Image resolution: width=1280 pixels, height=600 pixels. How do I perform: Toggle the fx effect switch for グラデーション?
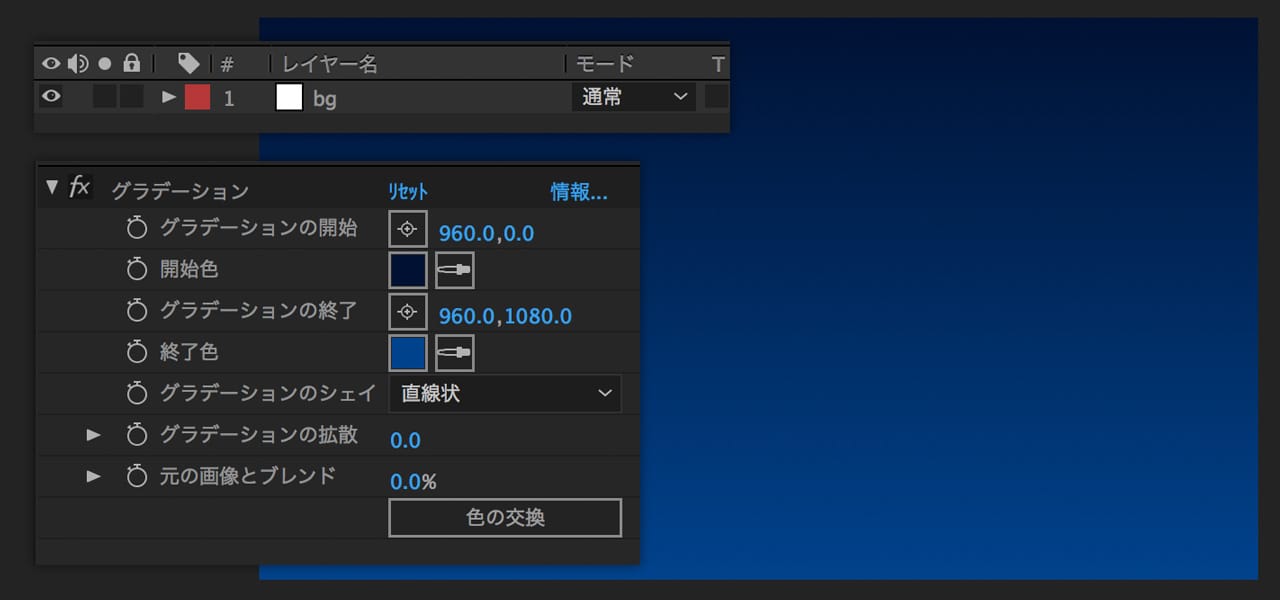(79, 187)
